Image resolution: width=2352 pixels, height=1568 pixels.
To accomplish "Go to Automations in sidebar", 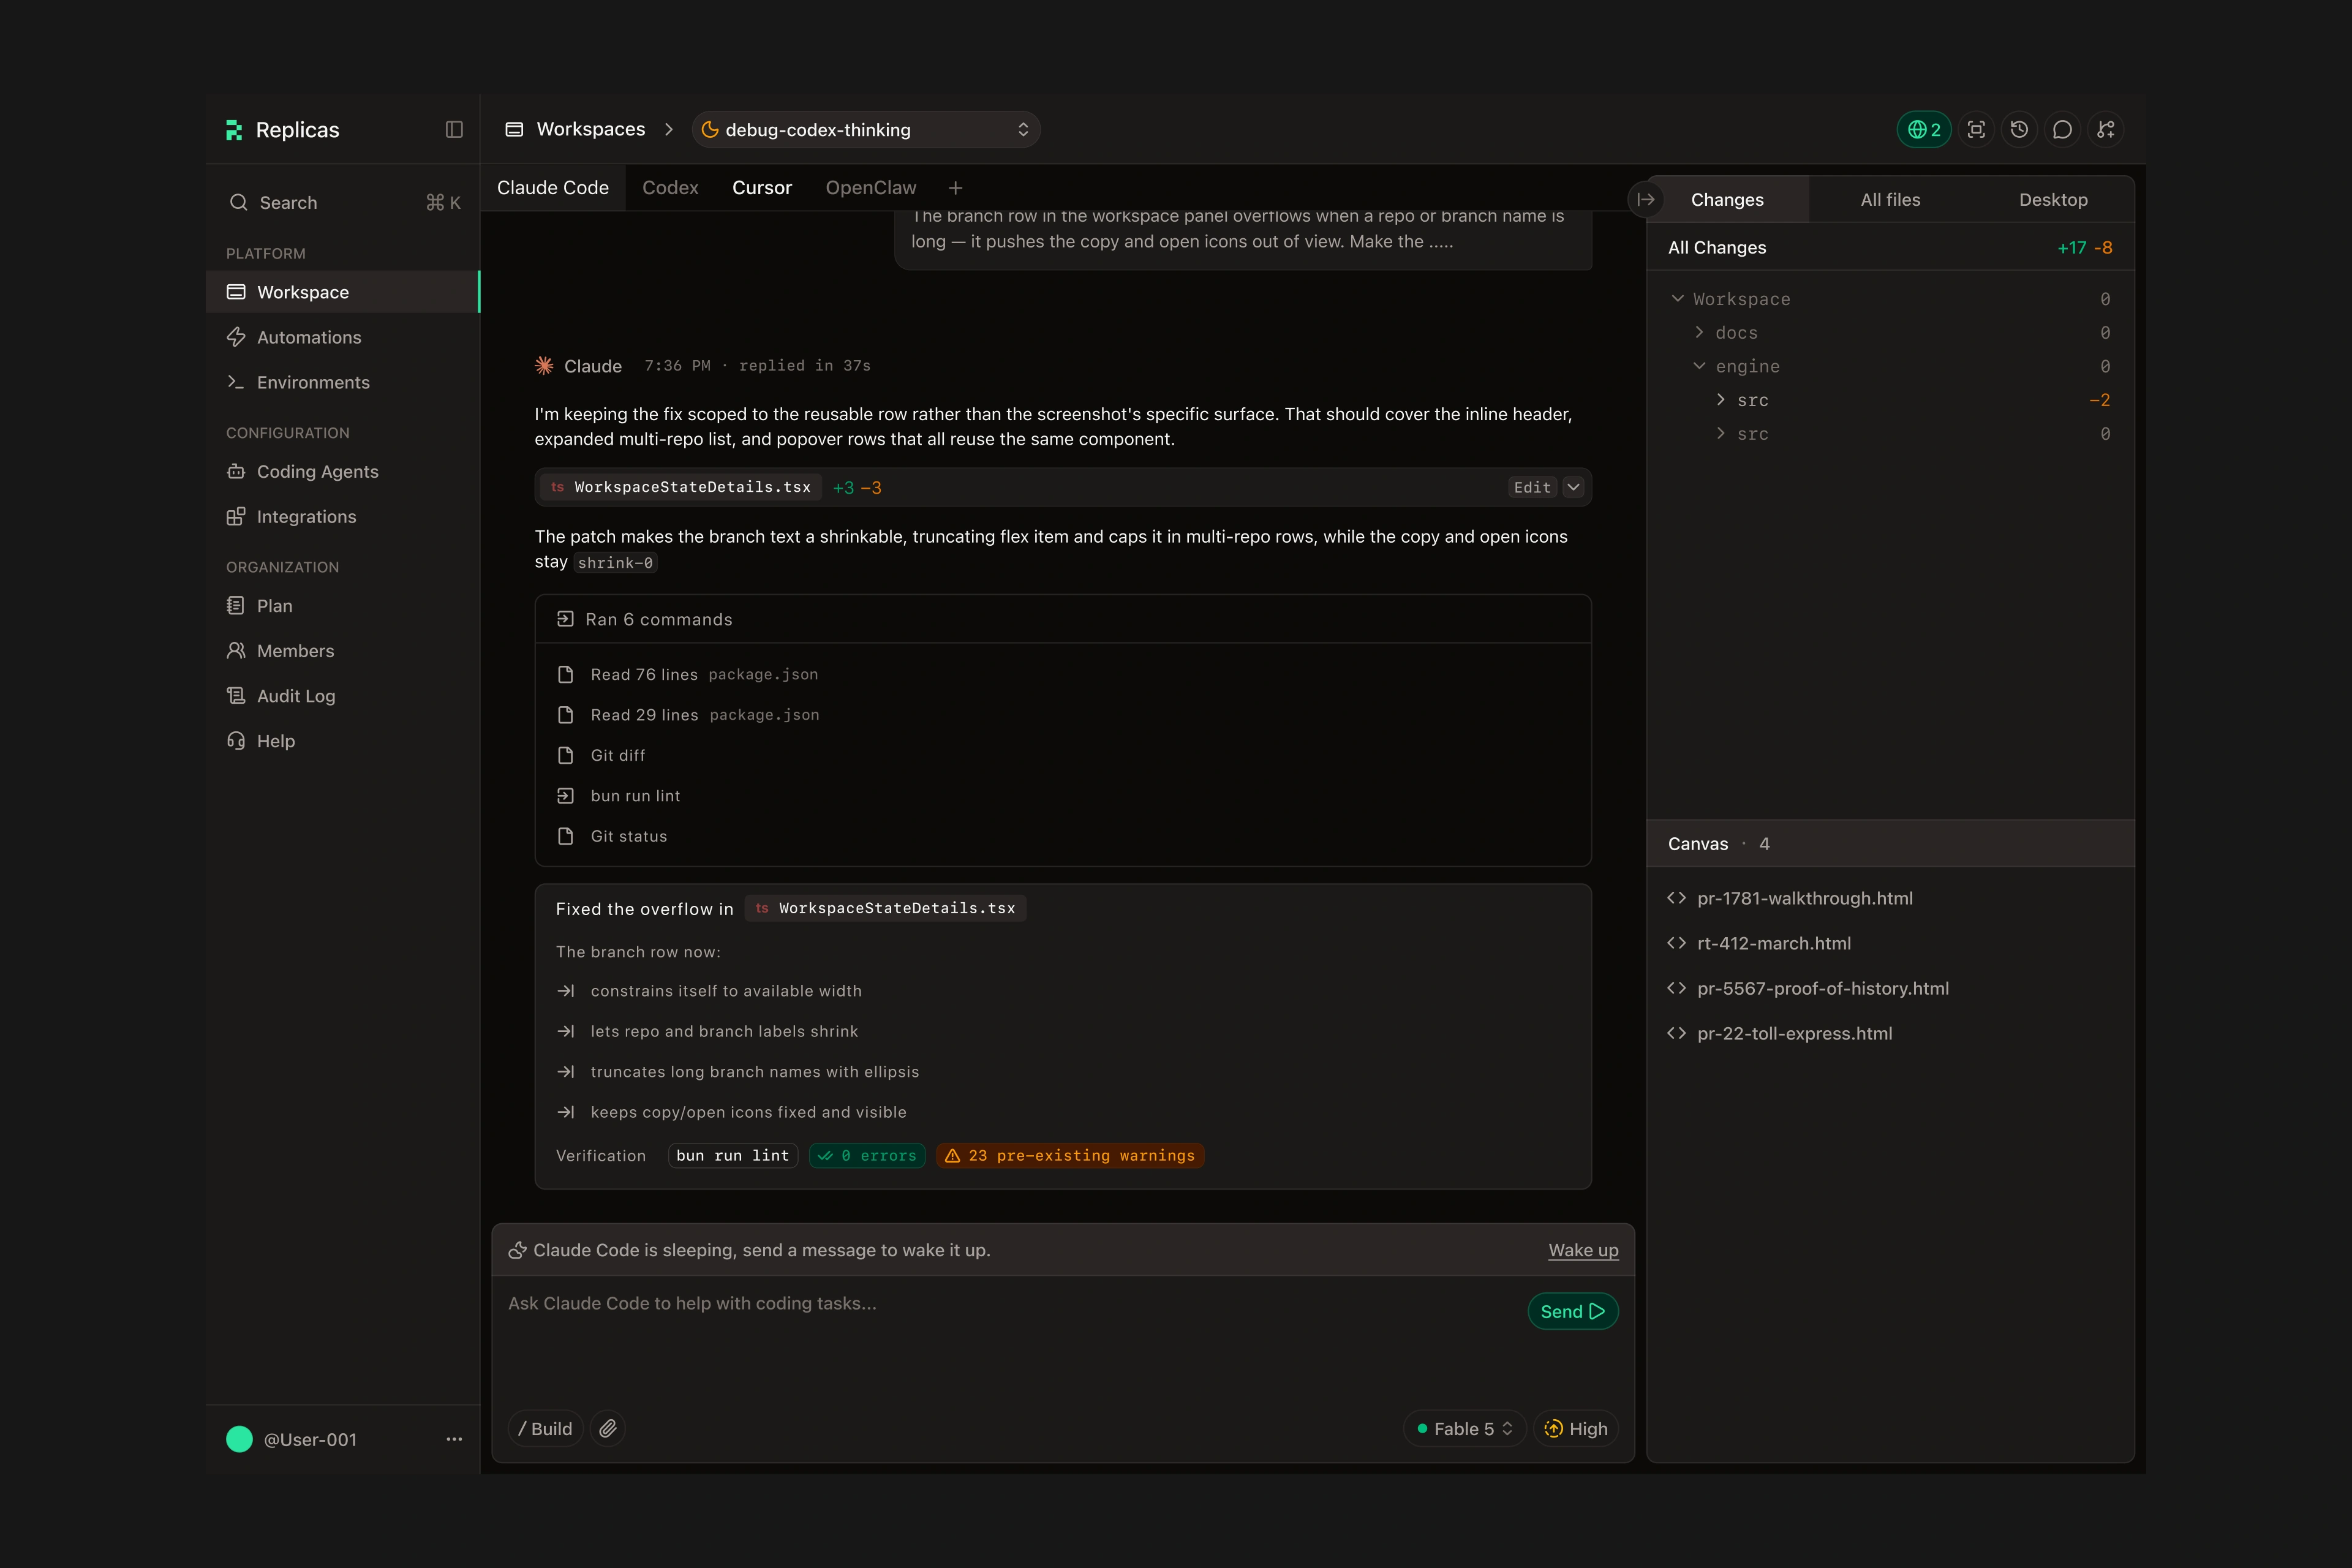I will tap(342, 337).
